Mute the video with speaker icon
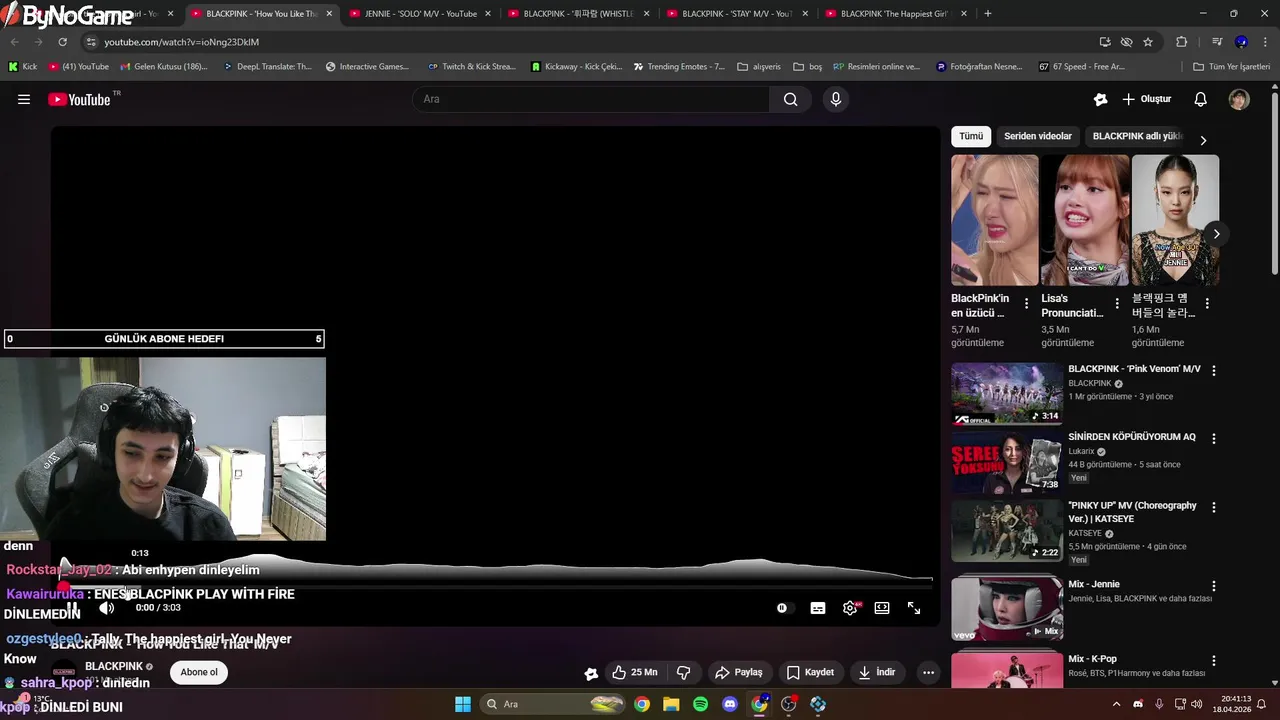The image size is (1280, 720). 106,608
